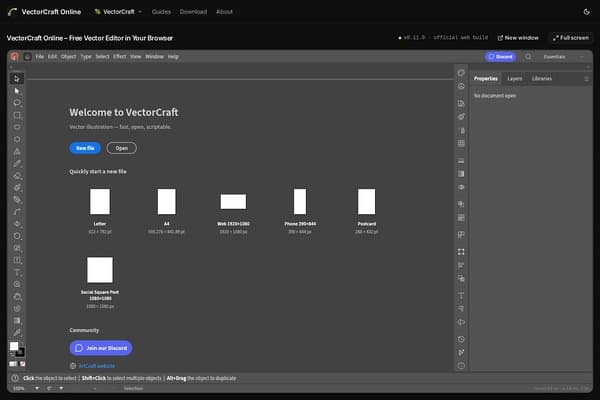Click the New window button

518,38
